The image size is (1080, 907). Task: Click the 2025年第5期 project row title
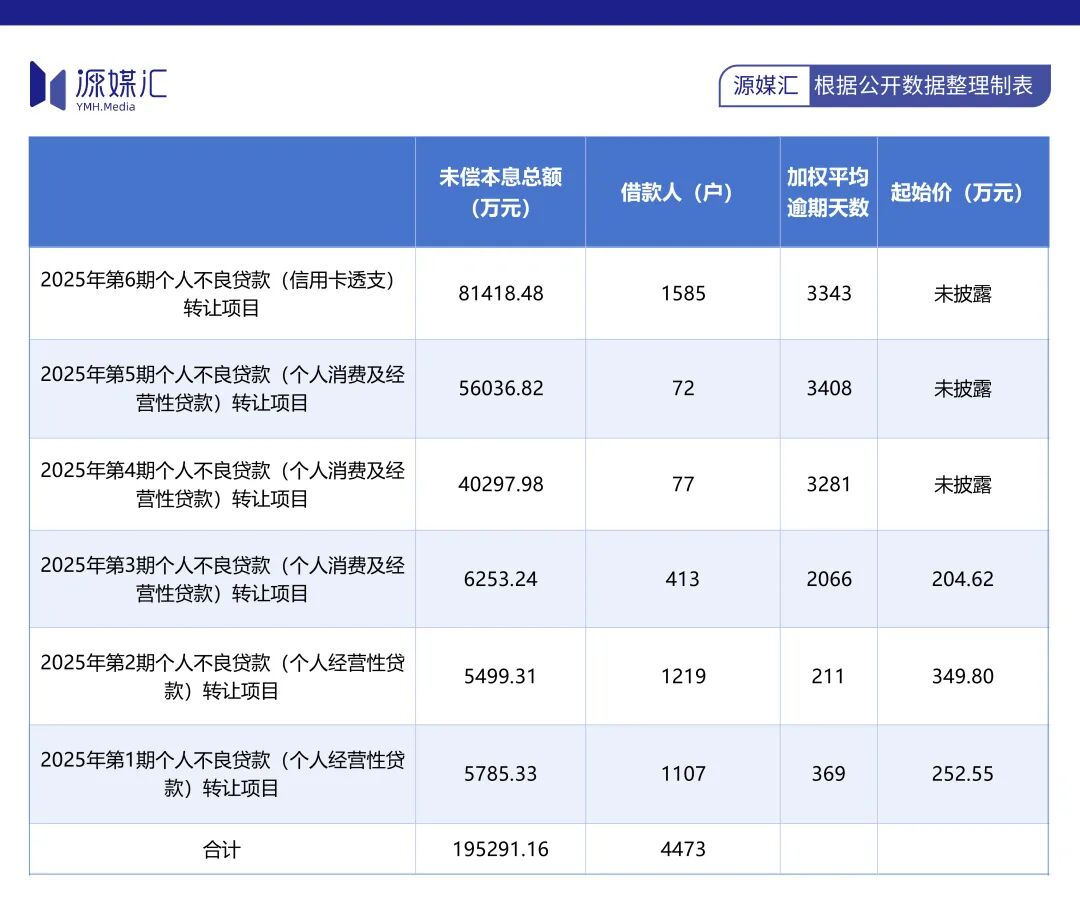pyautogui.click(x=222, y=388)
